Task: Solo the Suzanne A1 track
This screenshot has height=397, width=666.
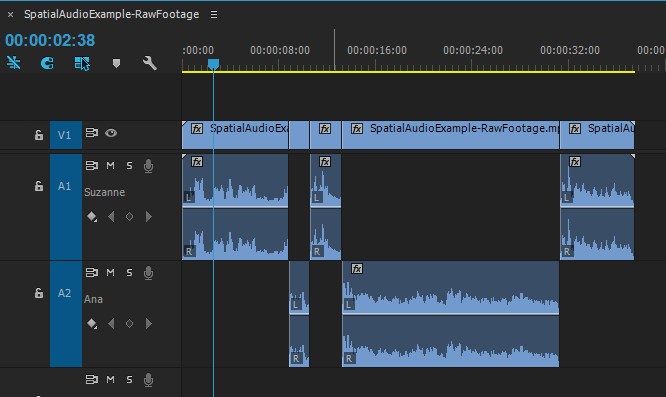Action: (129, 166)
